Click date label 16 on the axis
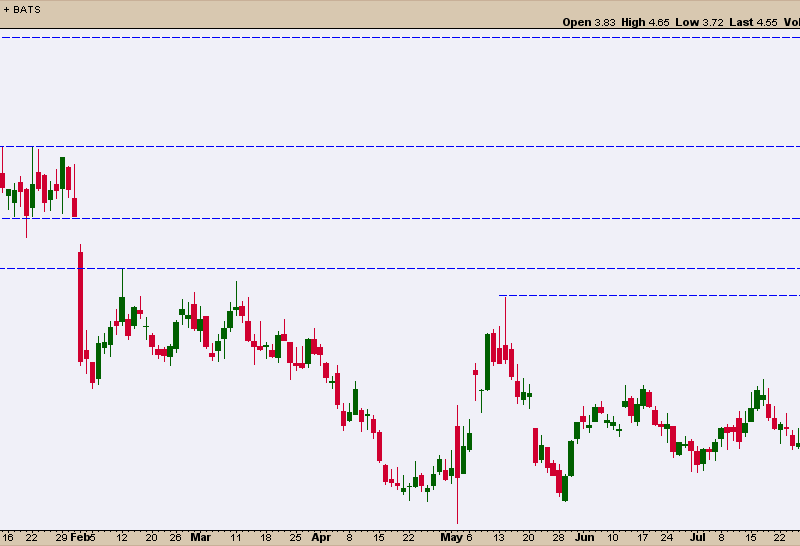 tap(8, 537)
